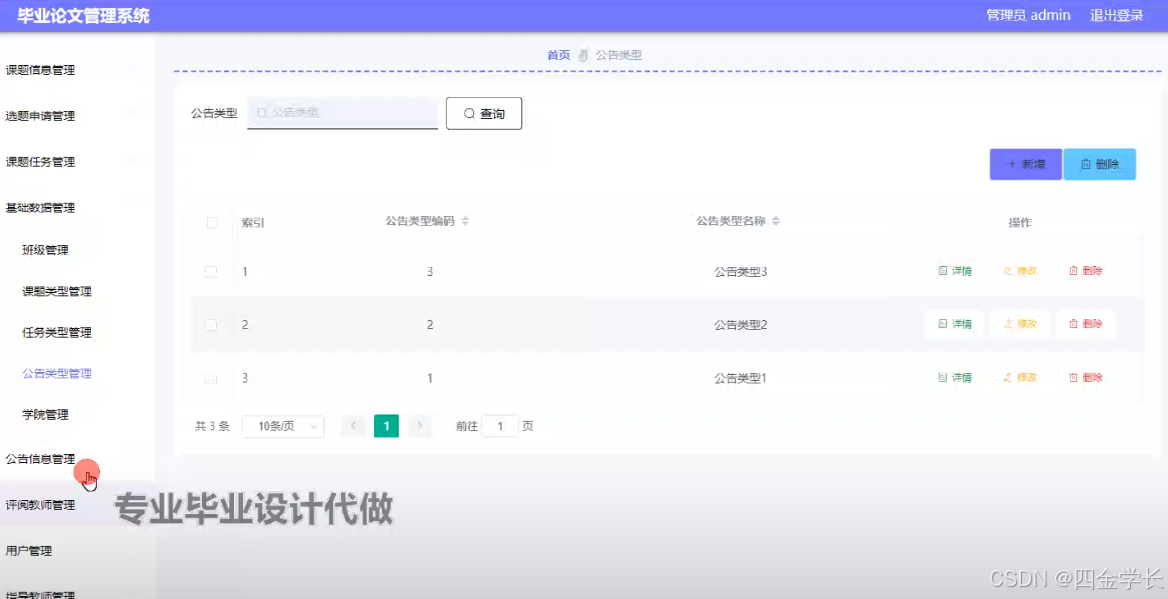Check the checkbox for 公告类型2 row
Viewport: 1168px width, 599px height.
212,324
